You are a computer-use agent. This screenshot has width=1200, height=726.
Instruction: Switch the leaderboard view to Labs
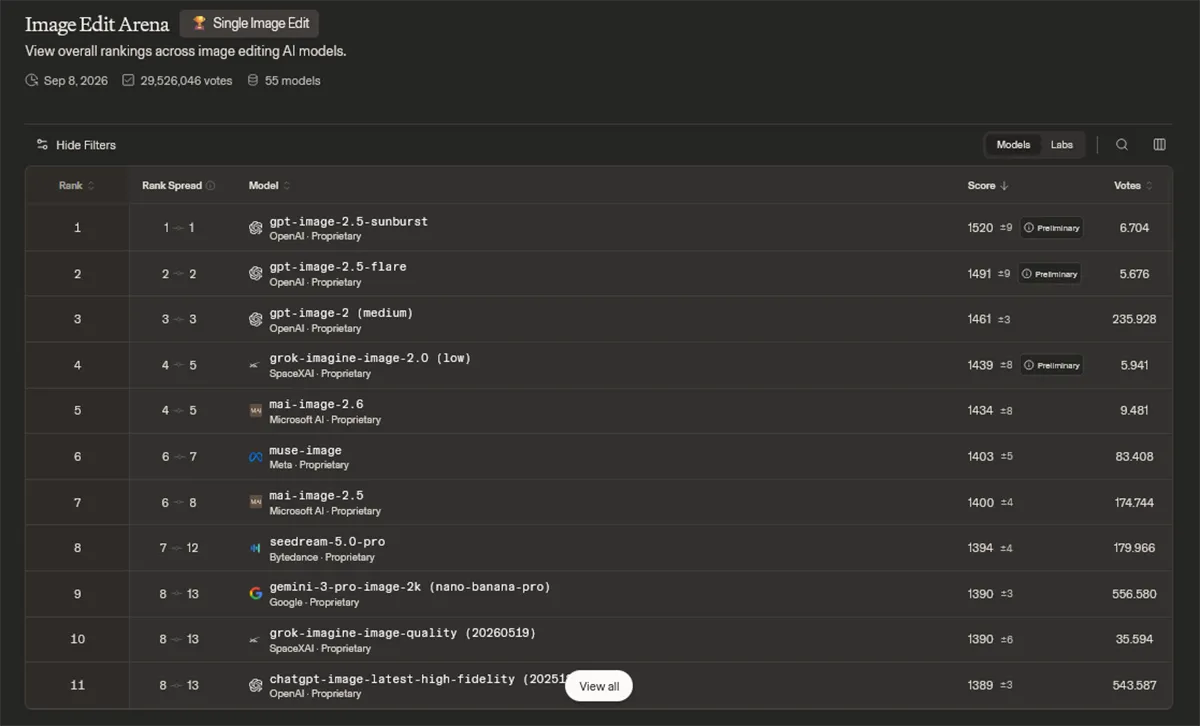point(1061,145)
